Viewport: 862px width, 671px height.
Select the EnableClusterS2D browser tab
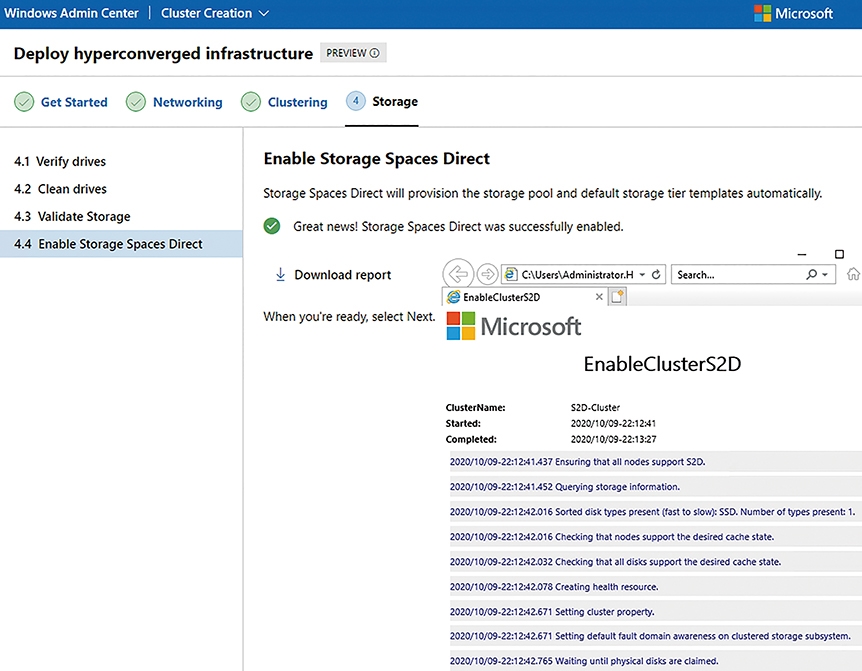[523, 297]
